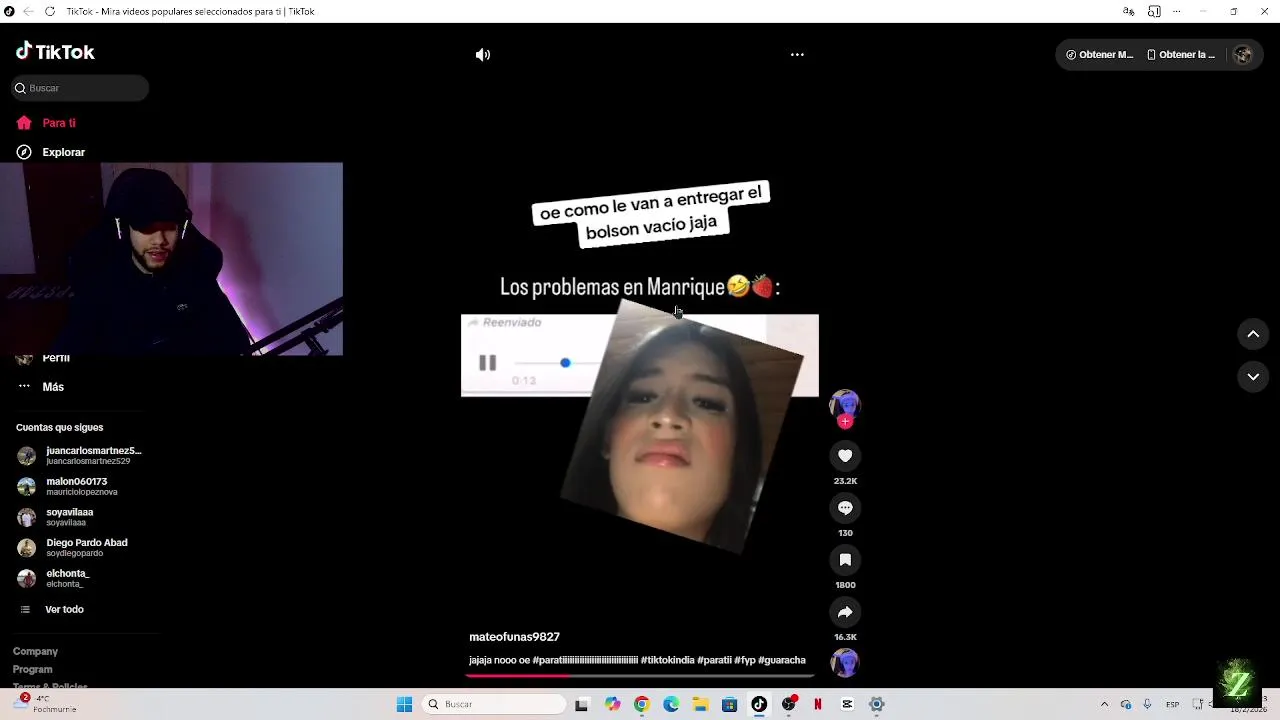
Task: Open the OBS Studio taskbar icon
Action: tap(789, 705)
